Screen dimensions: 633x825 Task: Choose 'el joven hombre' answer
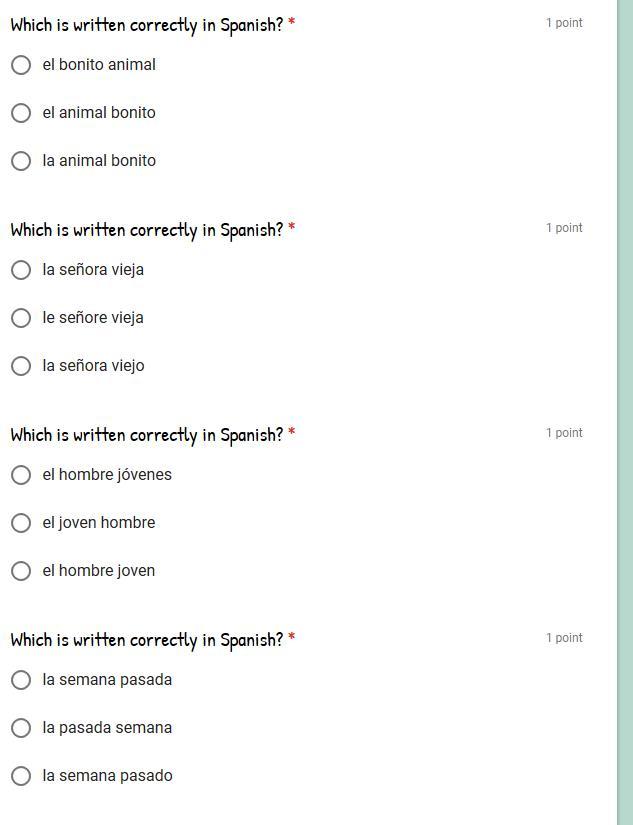click(x=21, y=523)
